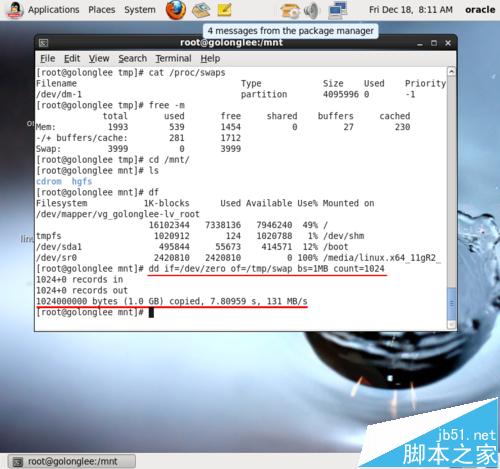The height and width of the screenshot is (469, 500).
Task: Click the GNOME foot logo icon
Action: pyautogui.click(x=14, y=10)
